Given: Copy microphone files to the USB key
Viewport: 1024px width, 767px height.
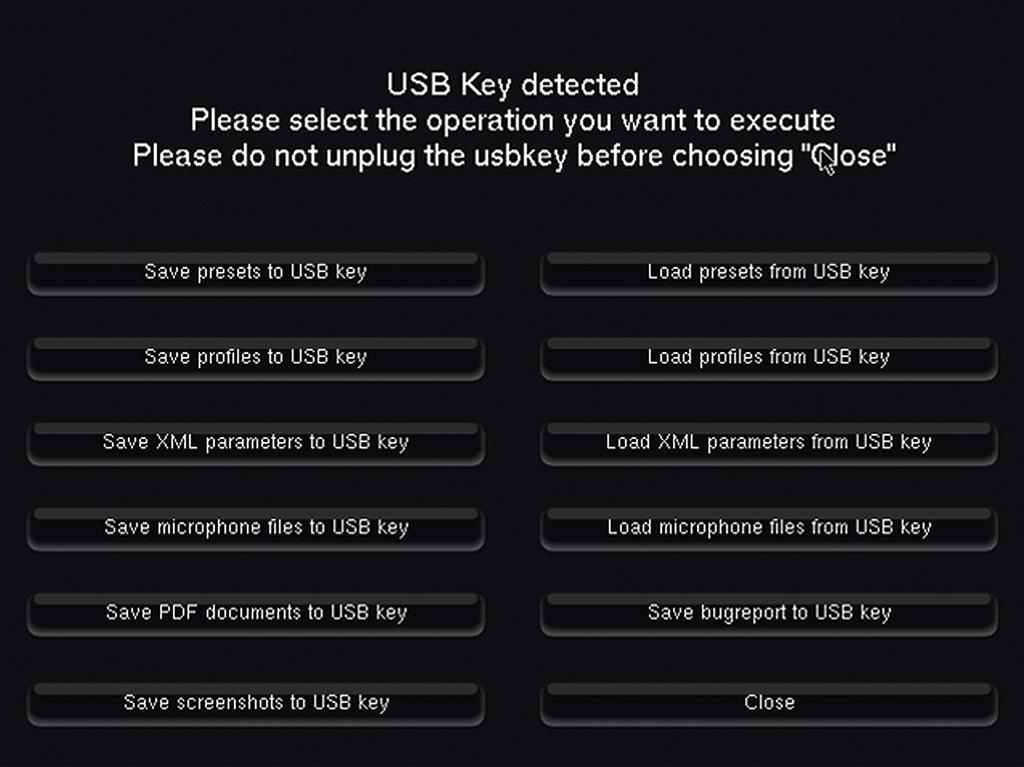Looking at the screenshot, I should pos(256,528).
